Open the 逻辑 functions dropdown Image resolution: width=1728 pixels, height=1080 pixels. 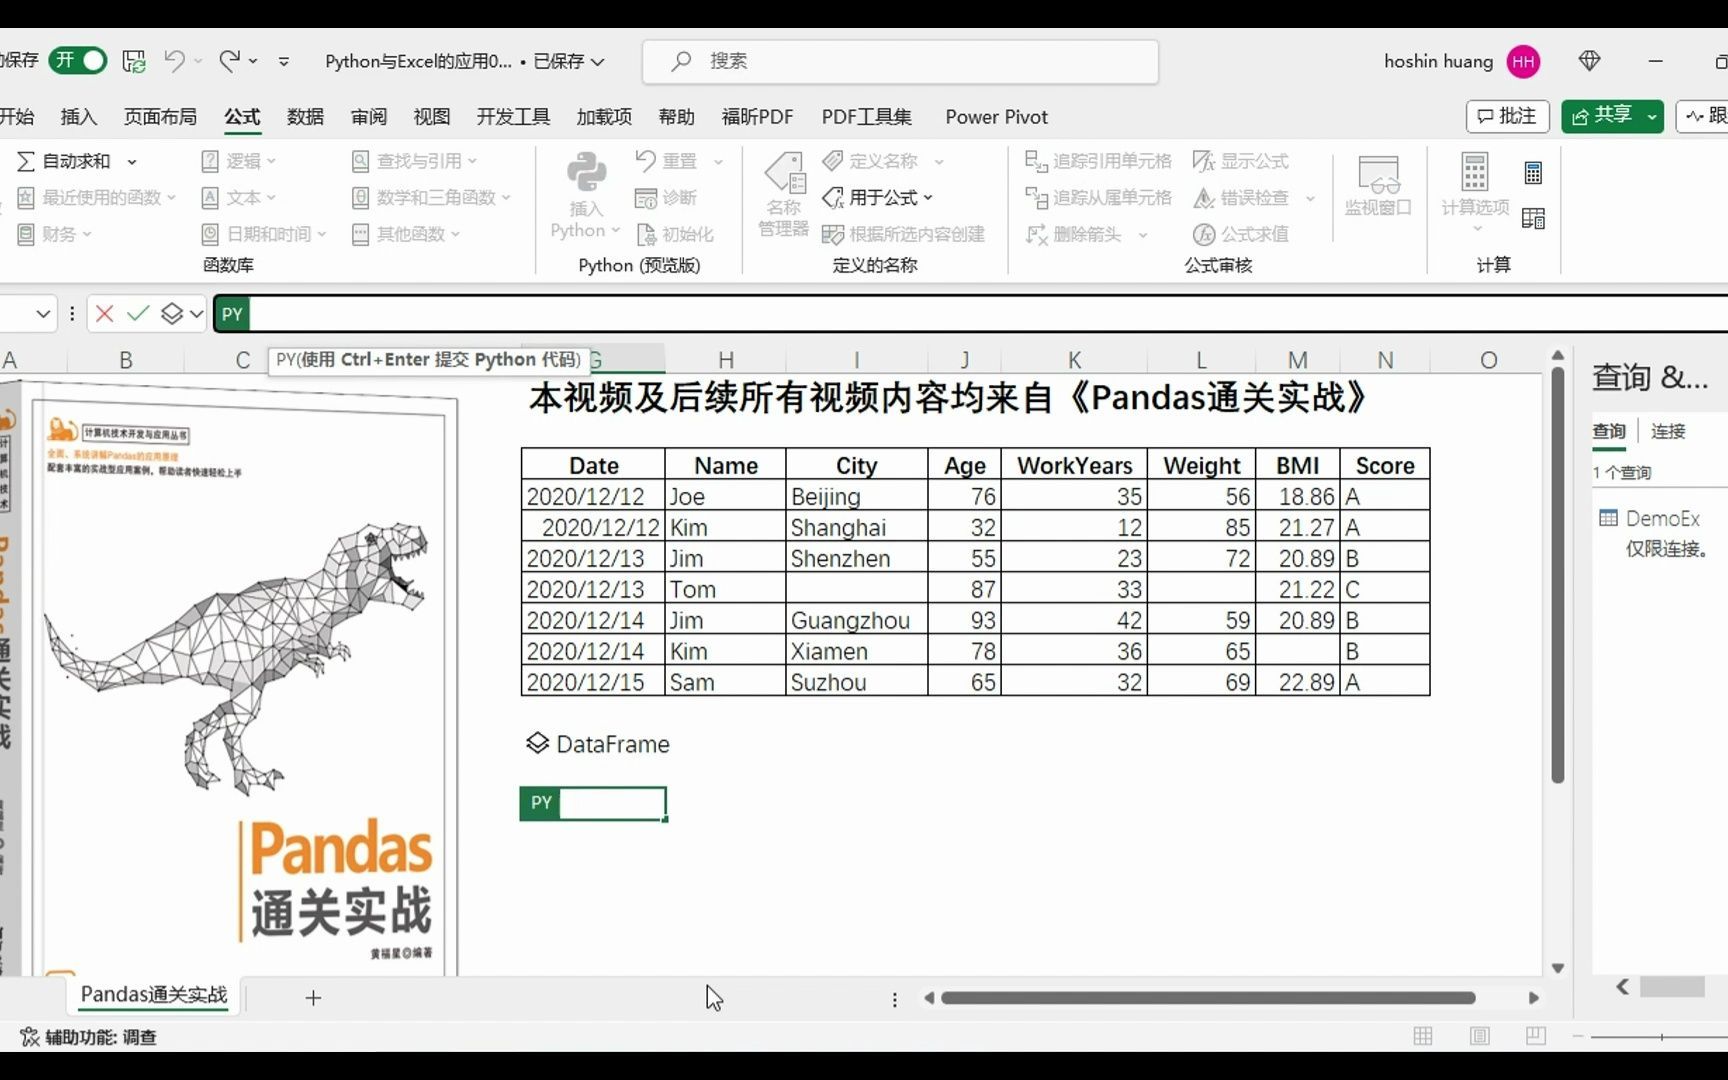point(238,161)
